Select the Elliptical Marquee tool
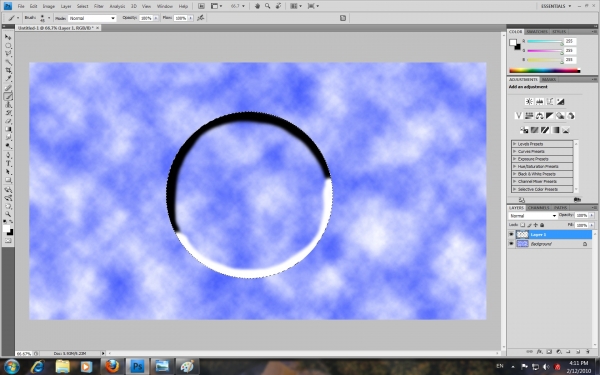 pos(8,46)
